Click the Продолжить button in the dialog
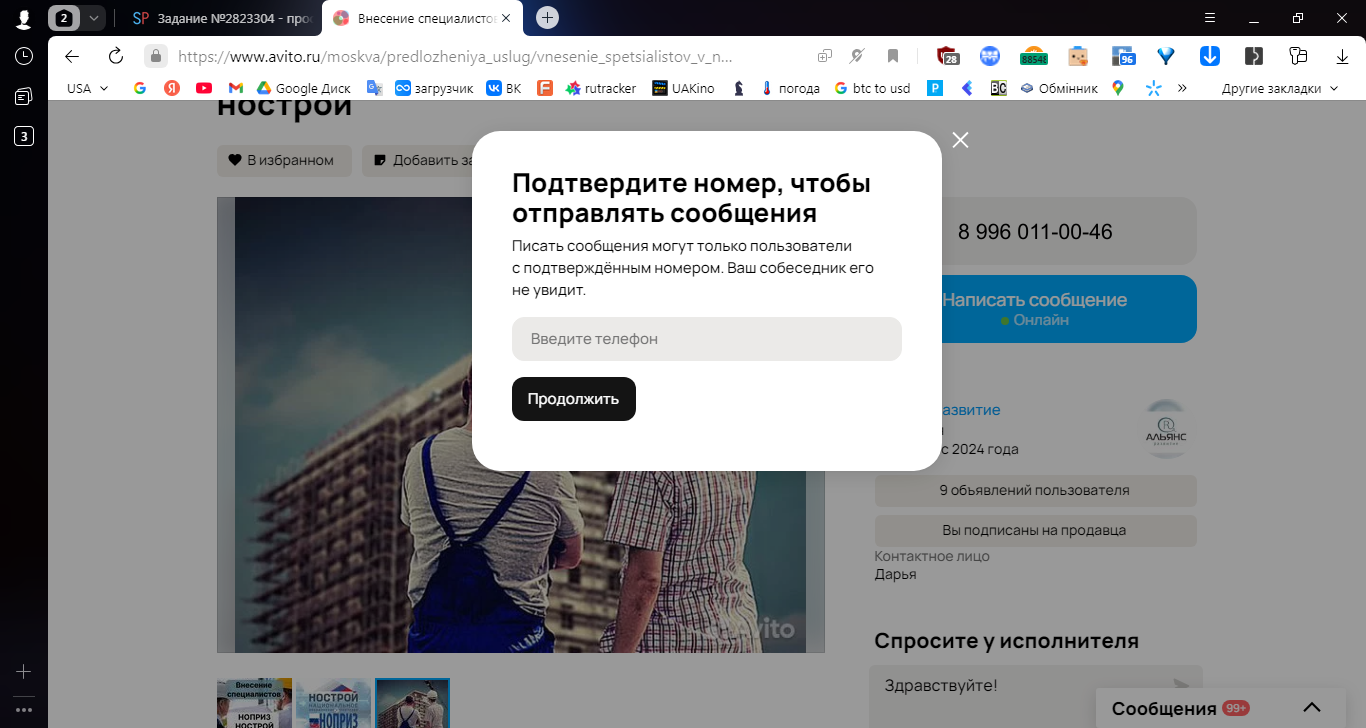1366x728 pixels. (574, 399)
